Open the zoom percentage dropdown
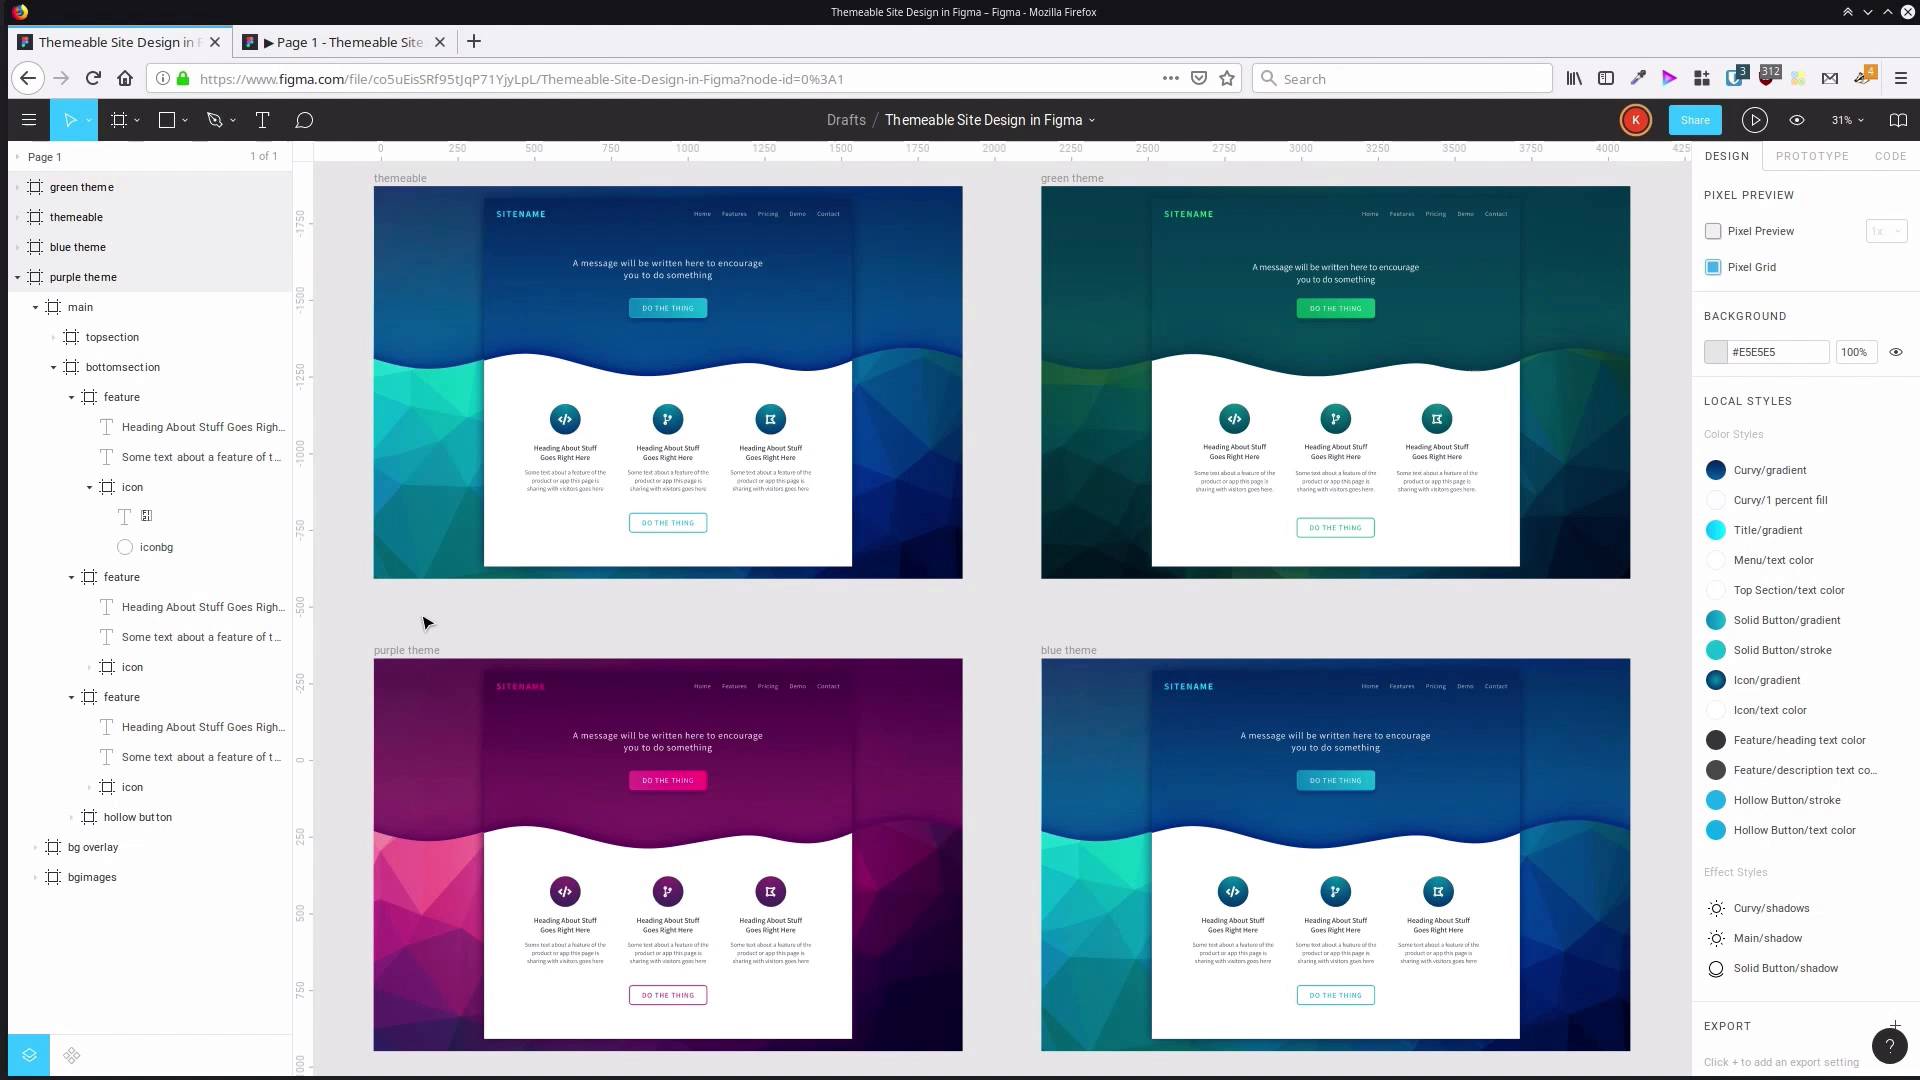Screen dimensions: 1920x1080 coord(1847,120)
